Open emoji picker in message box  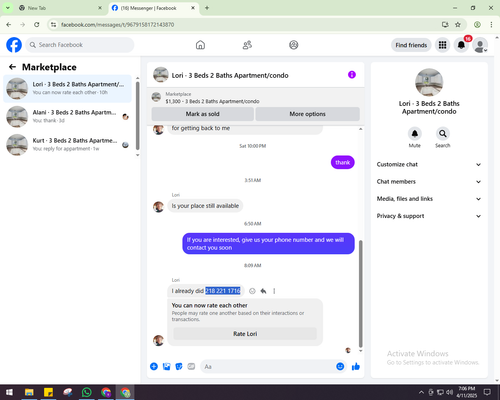(x=340, y=367)
